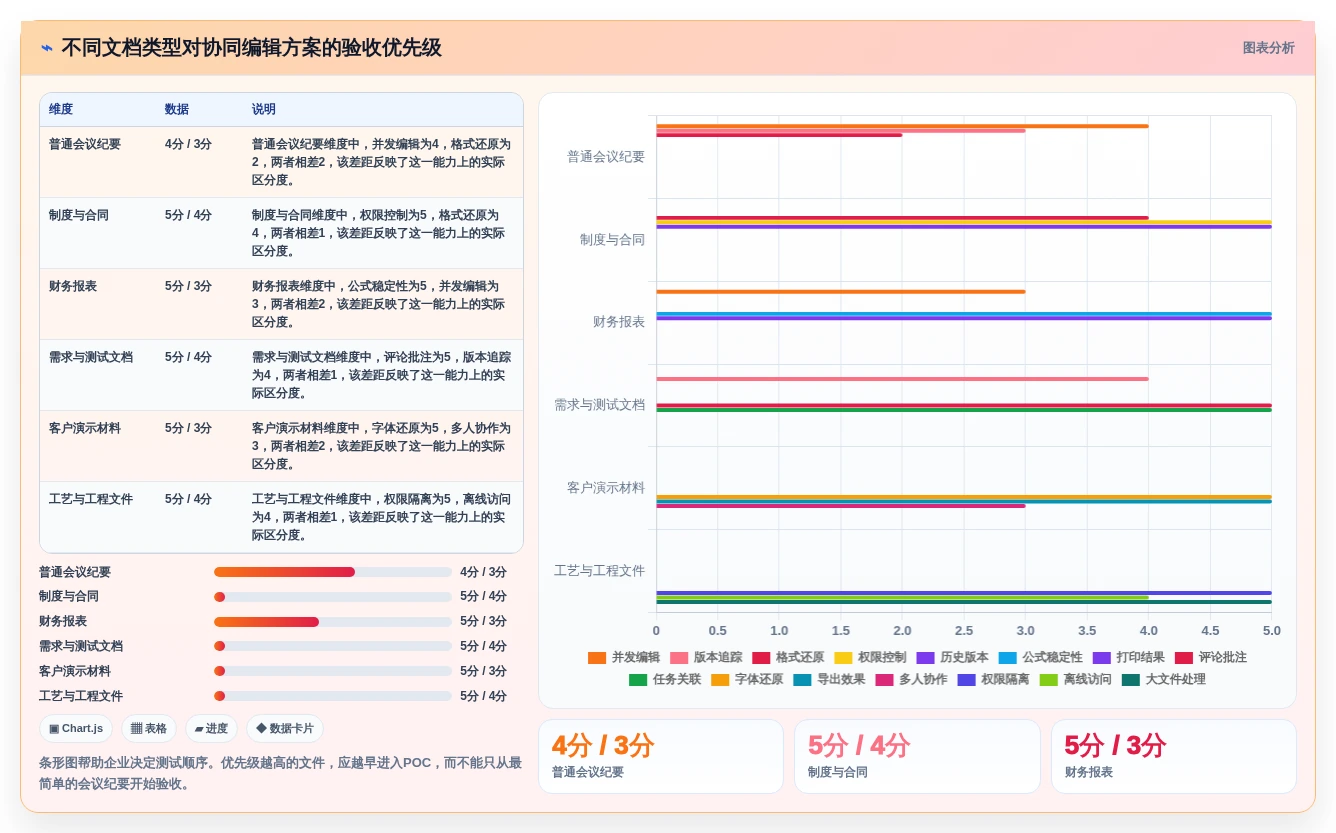Click the 数据 column header
Viewport: 1336px width, 833px height.
177,110
